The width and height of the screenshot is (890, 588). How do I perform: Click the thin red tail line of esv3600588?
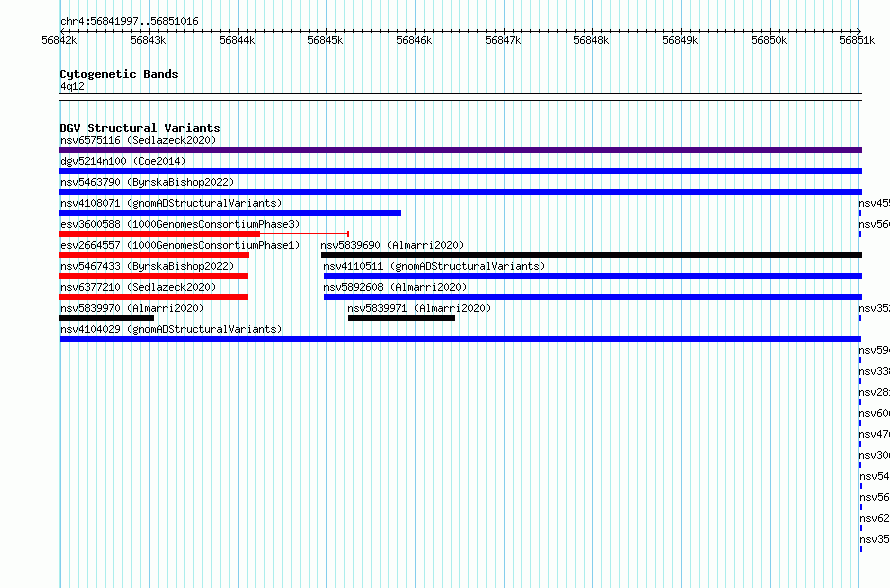tap(304, 234)
